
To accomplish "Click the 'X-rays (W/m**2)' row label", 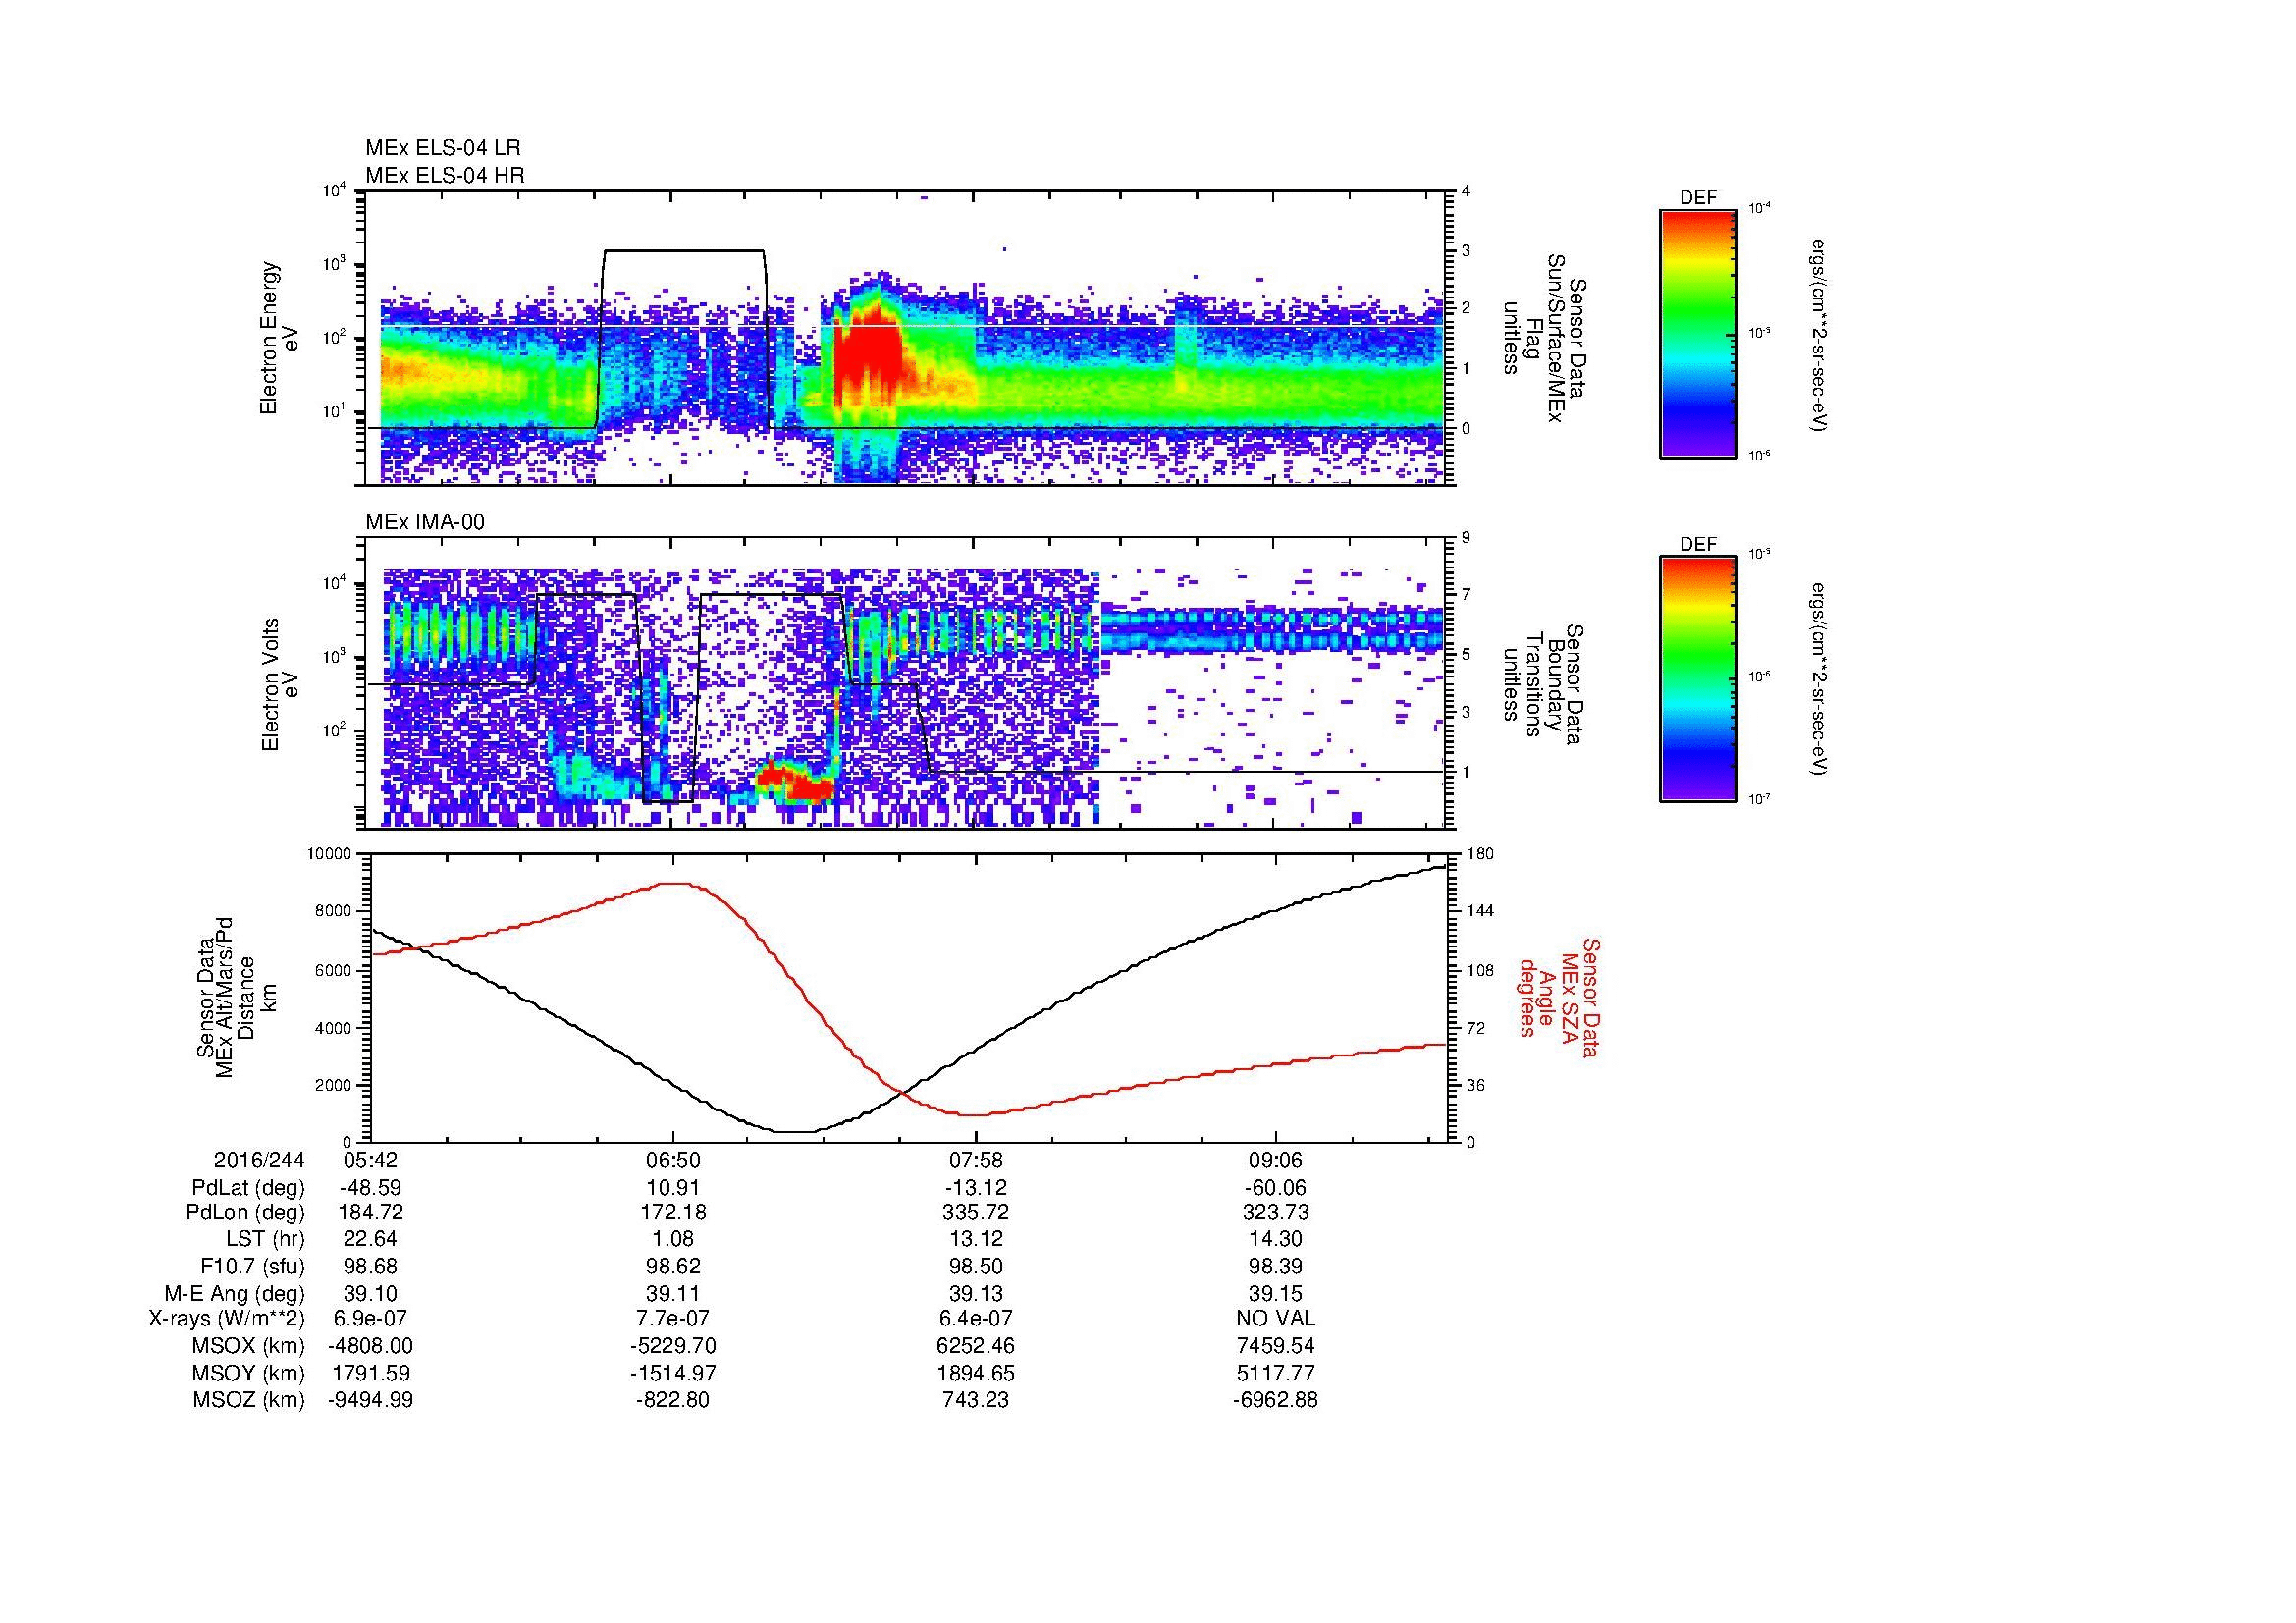I will click(226, 1319).
